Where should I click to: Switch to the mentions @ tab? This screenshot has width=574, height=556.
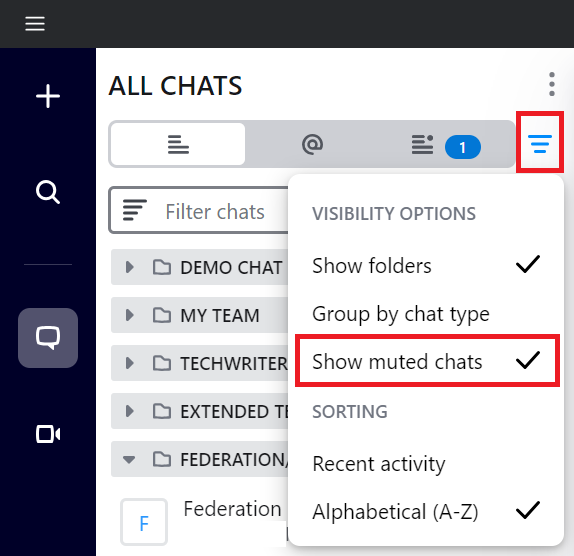tap(312, 144)
